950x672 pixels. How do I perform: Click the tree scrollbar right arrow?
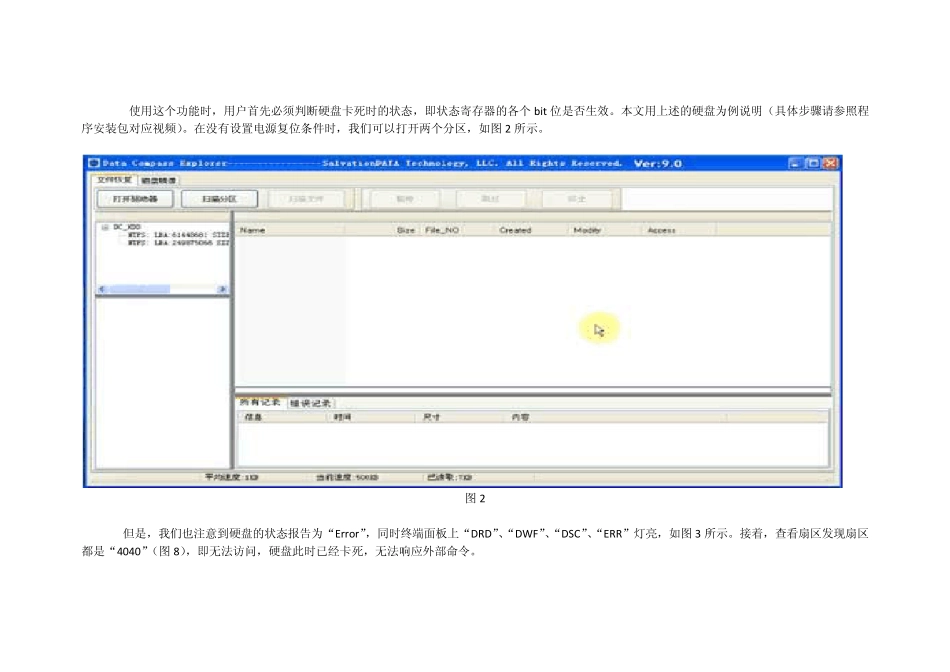(x=222, y=289)
